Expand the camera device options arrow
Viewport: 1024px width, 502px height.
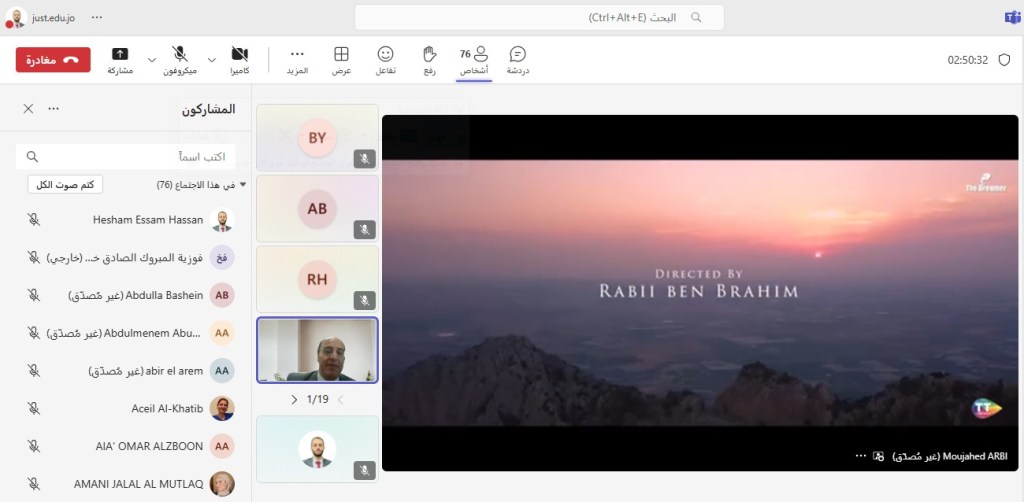(212, 60)
